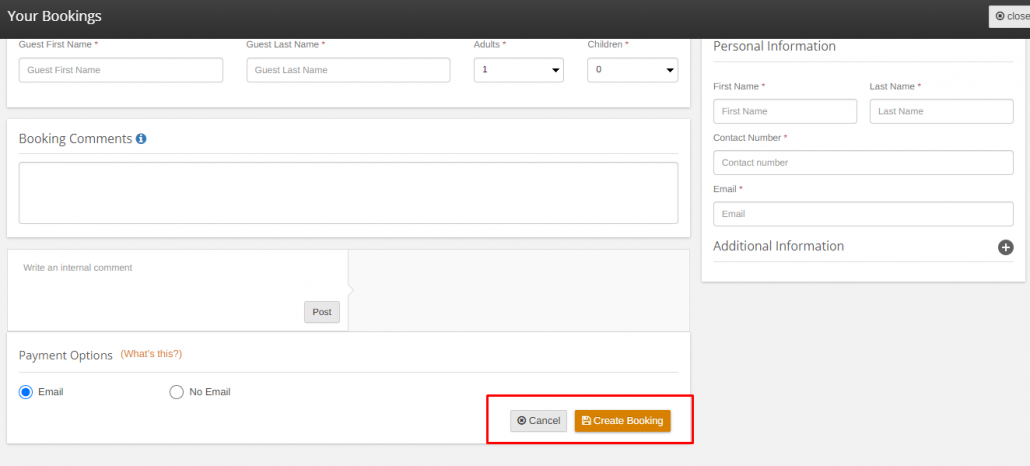Choose the No Email radio option
1030x466 pixels.
pyautogui.click(x=176, y=392)
